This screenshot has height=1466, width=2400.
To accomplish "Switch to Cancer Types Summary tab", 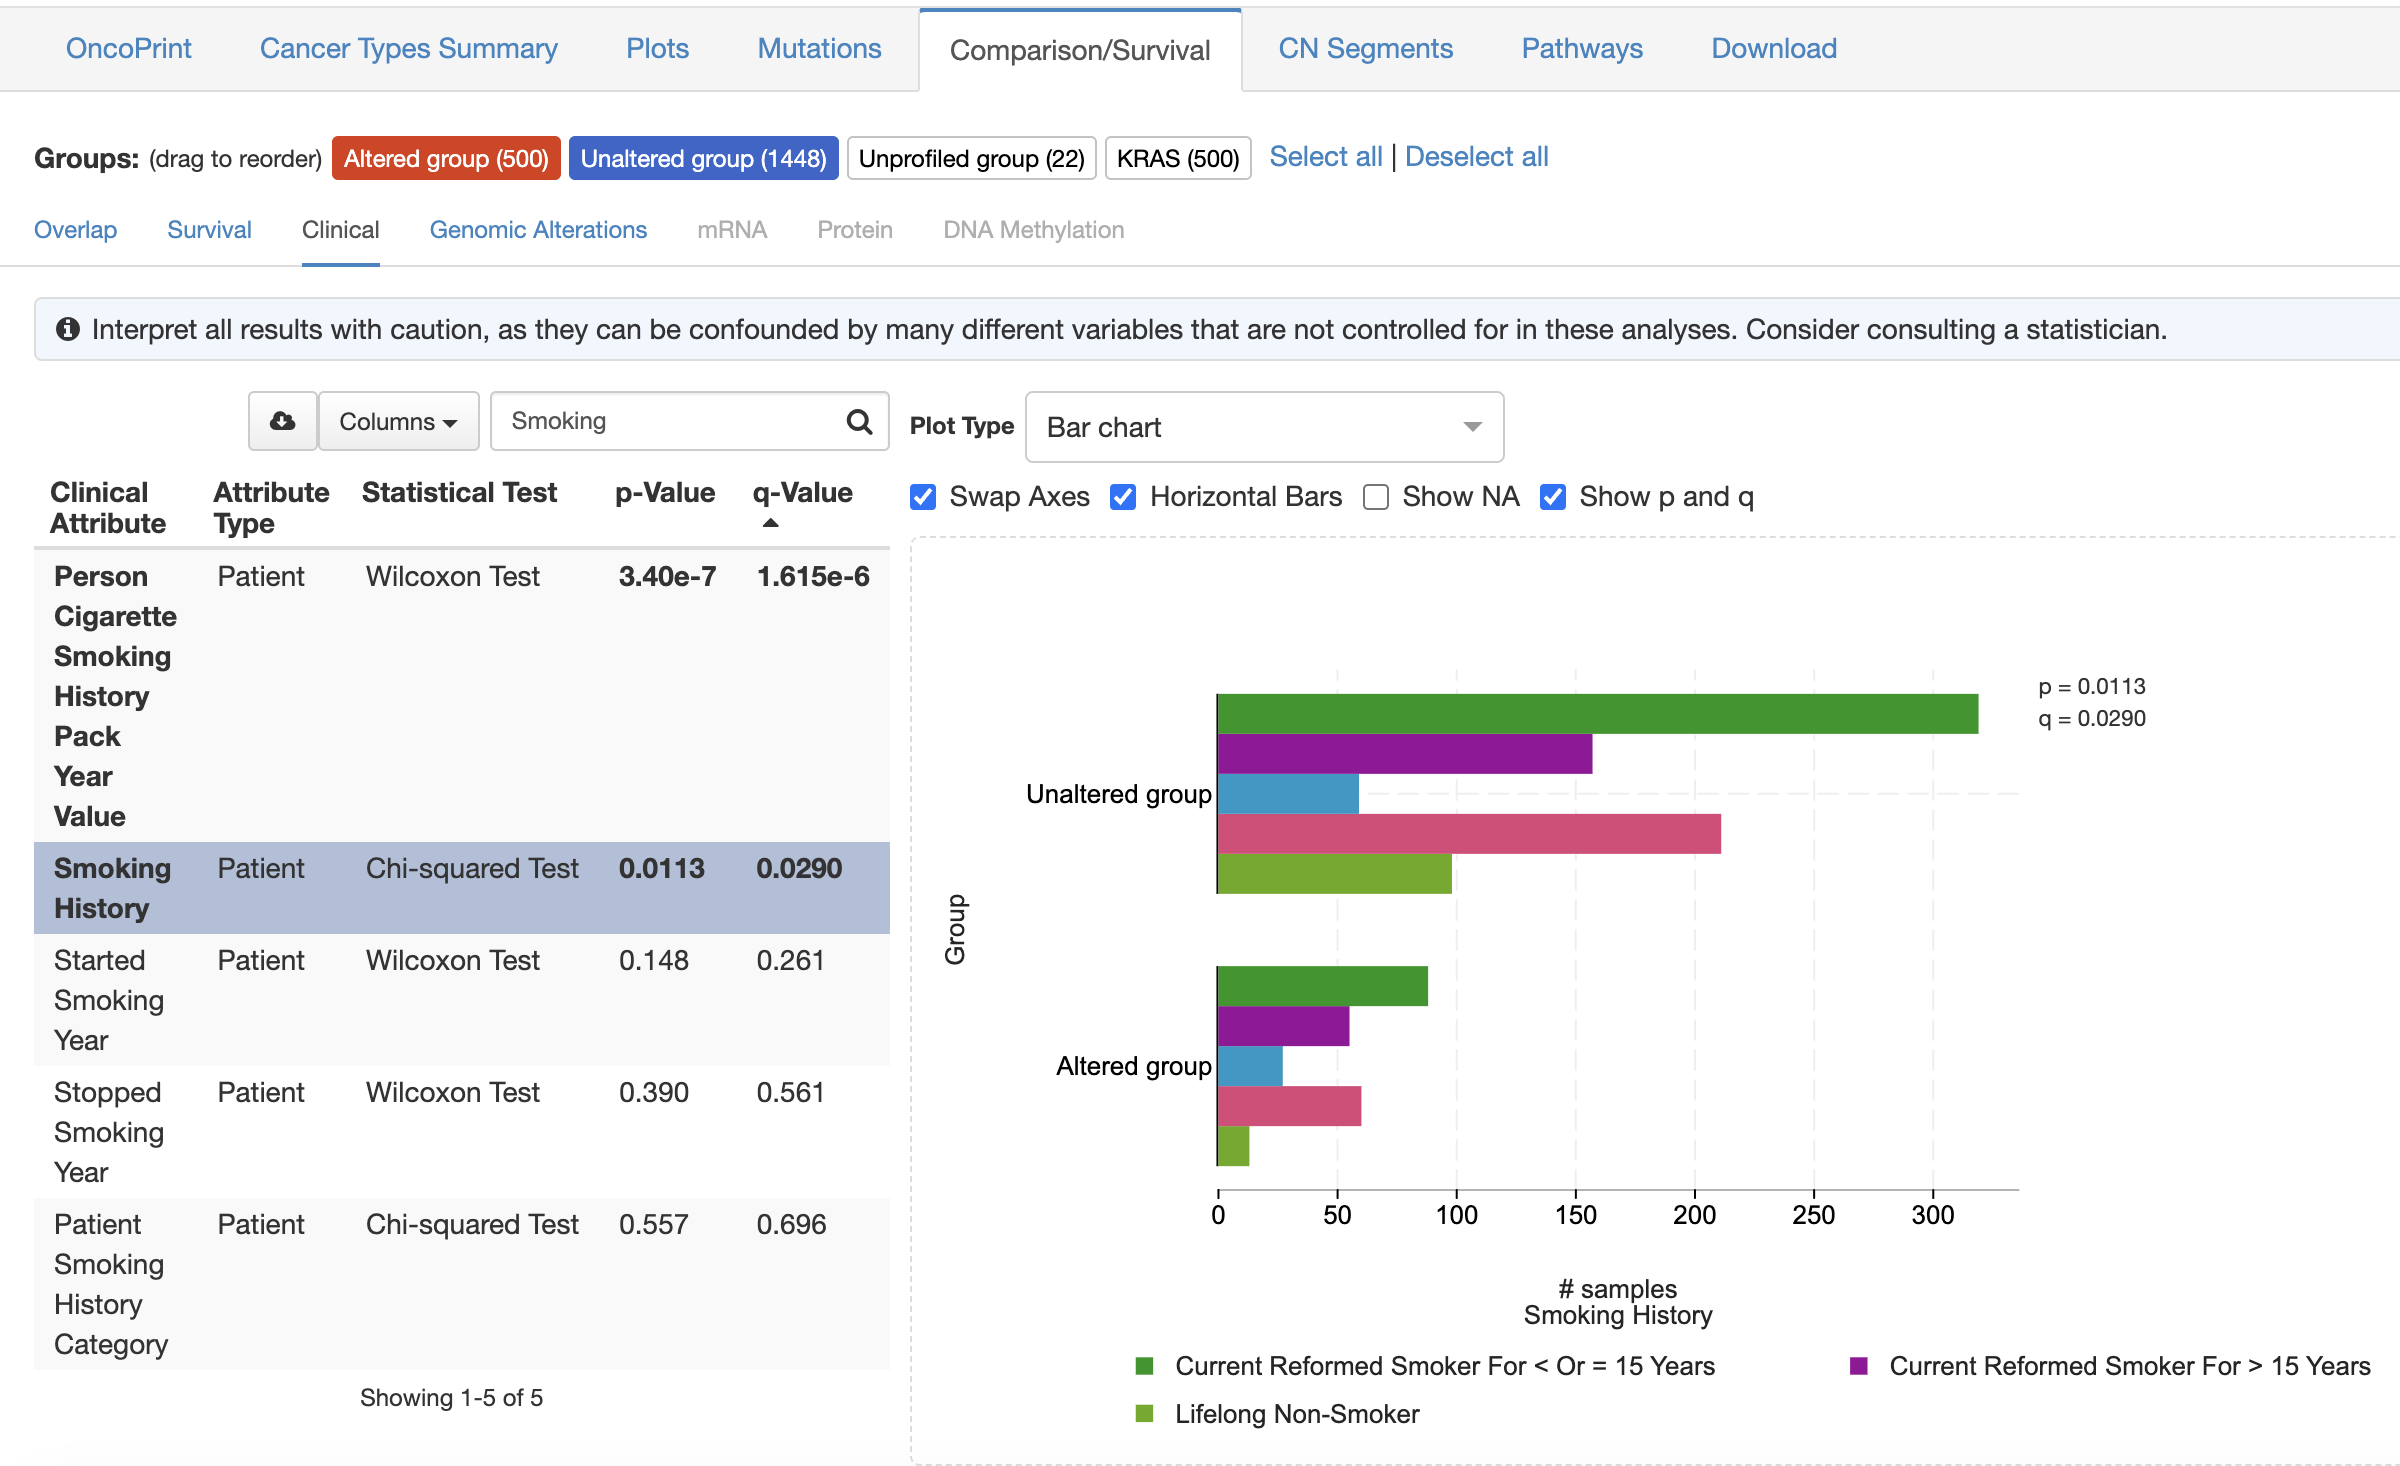I will (x=409, y=48).
